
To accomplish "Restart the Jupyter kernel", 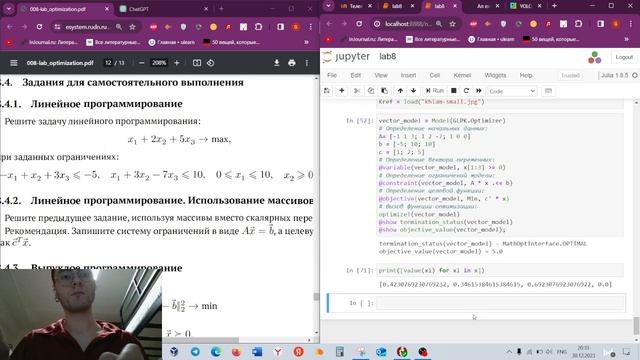I will pos(466,91).
